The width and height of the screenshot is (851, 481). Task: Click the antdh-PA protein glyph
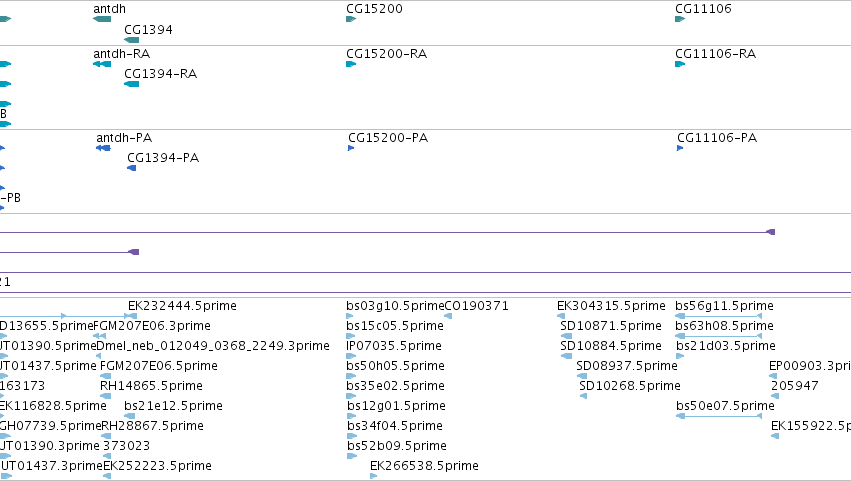point(103,148)
